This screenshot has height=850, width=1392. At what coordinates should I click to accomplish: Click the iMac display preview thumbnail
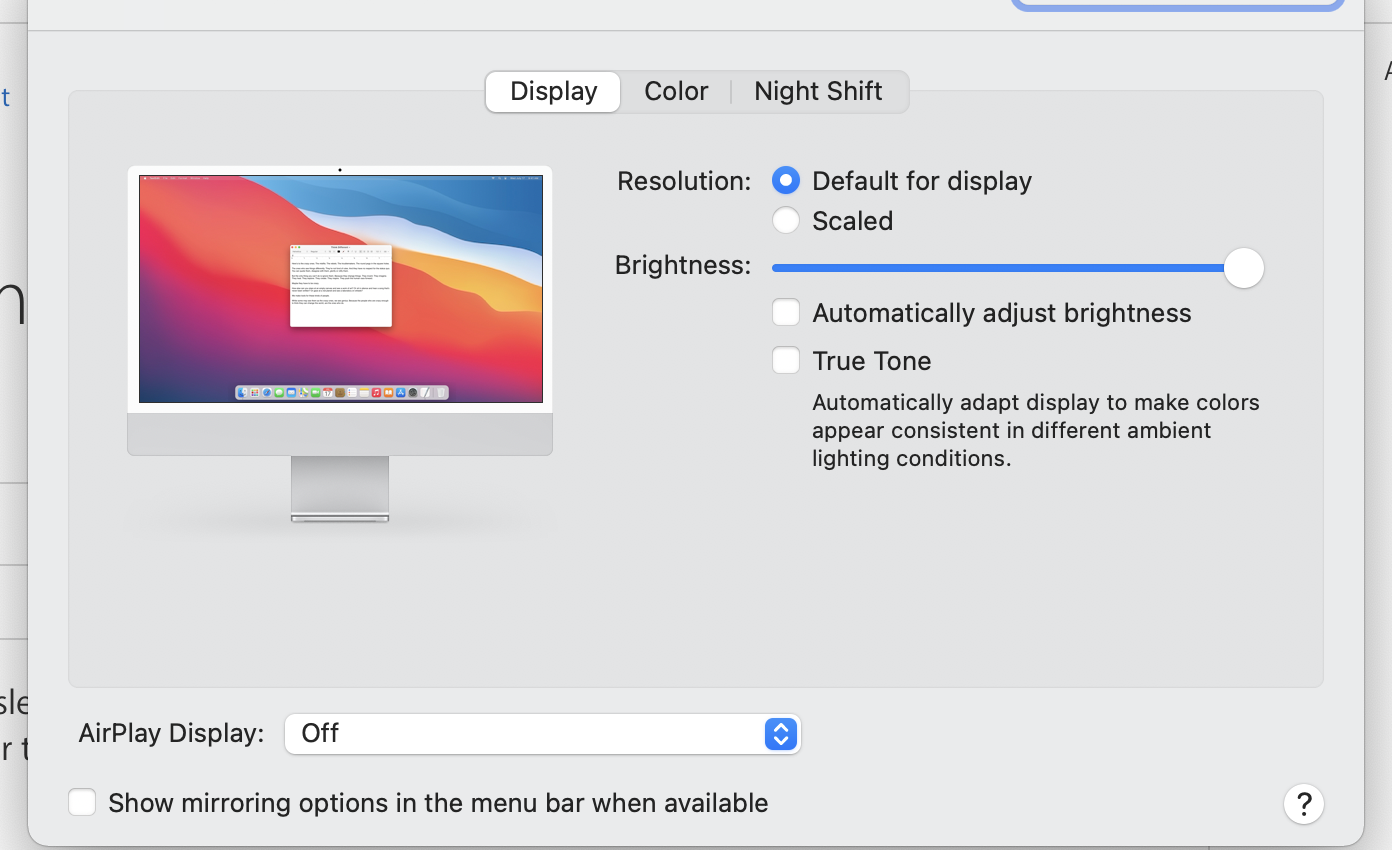(340, 288)
